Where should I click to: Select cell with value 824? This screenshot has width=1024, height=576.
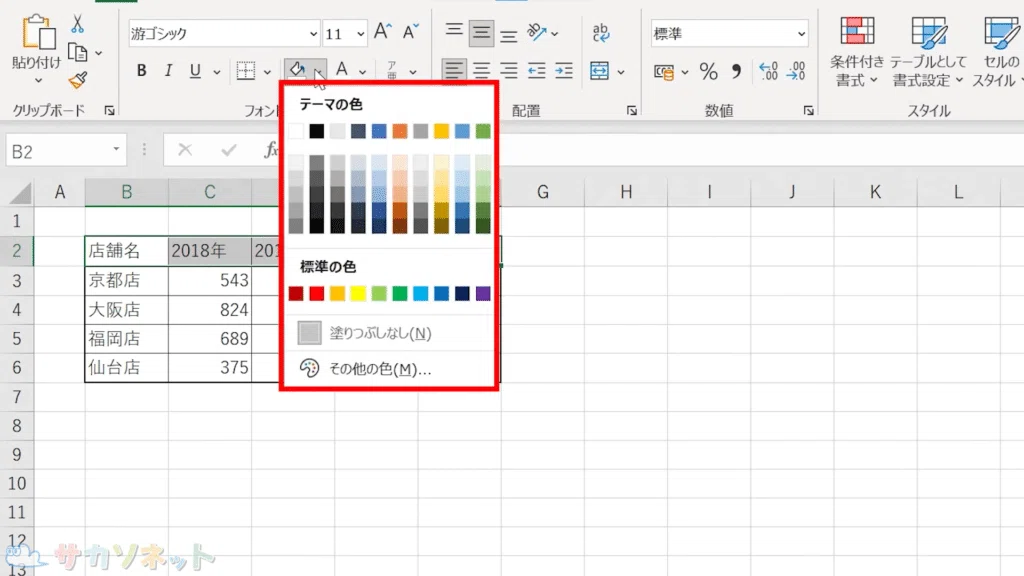pos(210,310)
